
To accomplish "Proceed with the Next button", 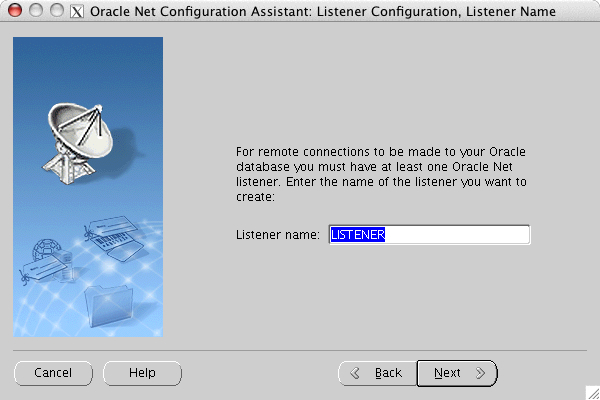I will [x=457, y=373].
